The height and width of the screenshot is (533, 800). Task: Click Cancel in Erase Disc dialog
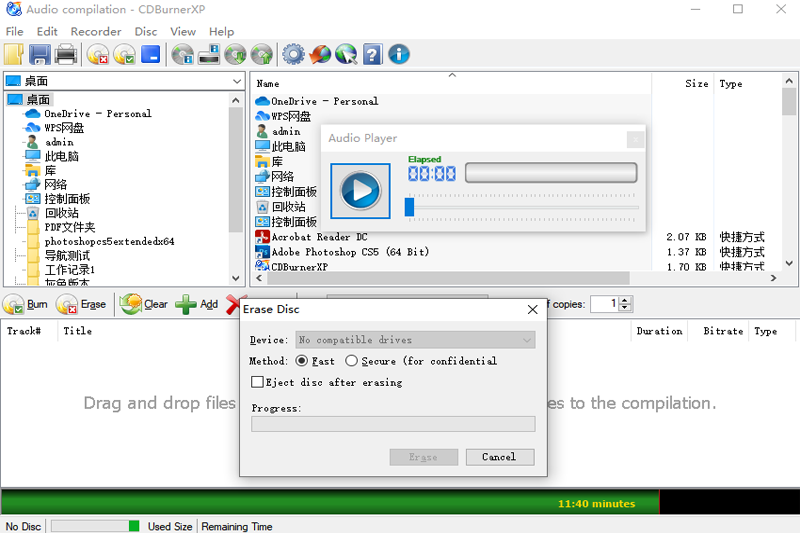click(499, 457)
